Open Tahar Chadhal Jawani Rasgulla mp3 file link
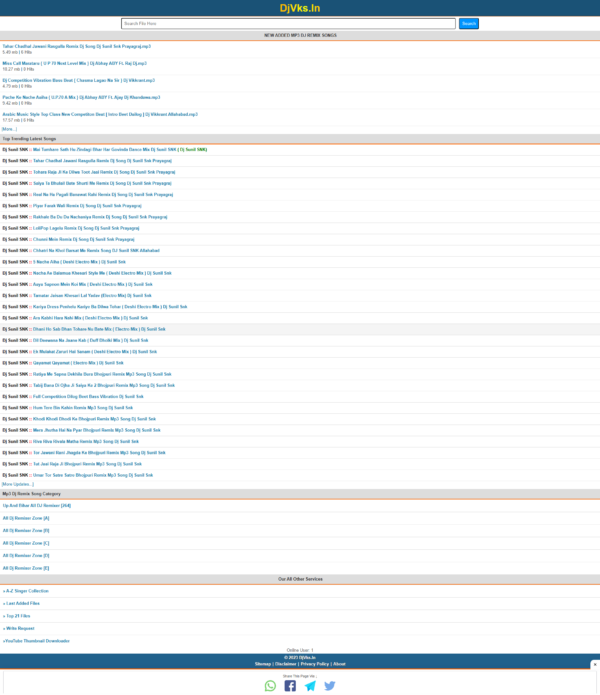This screenshot has height=695, width=600. click(x=77, y=46)
